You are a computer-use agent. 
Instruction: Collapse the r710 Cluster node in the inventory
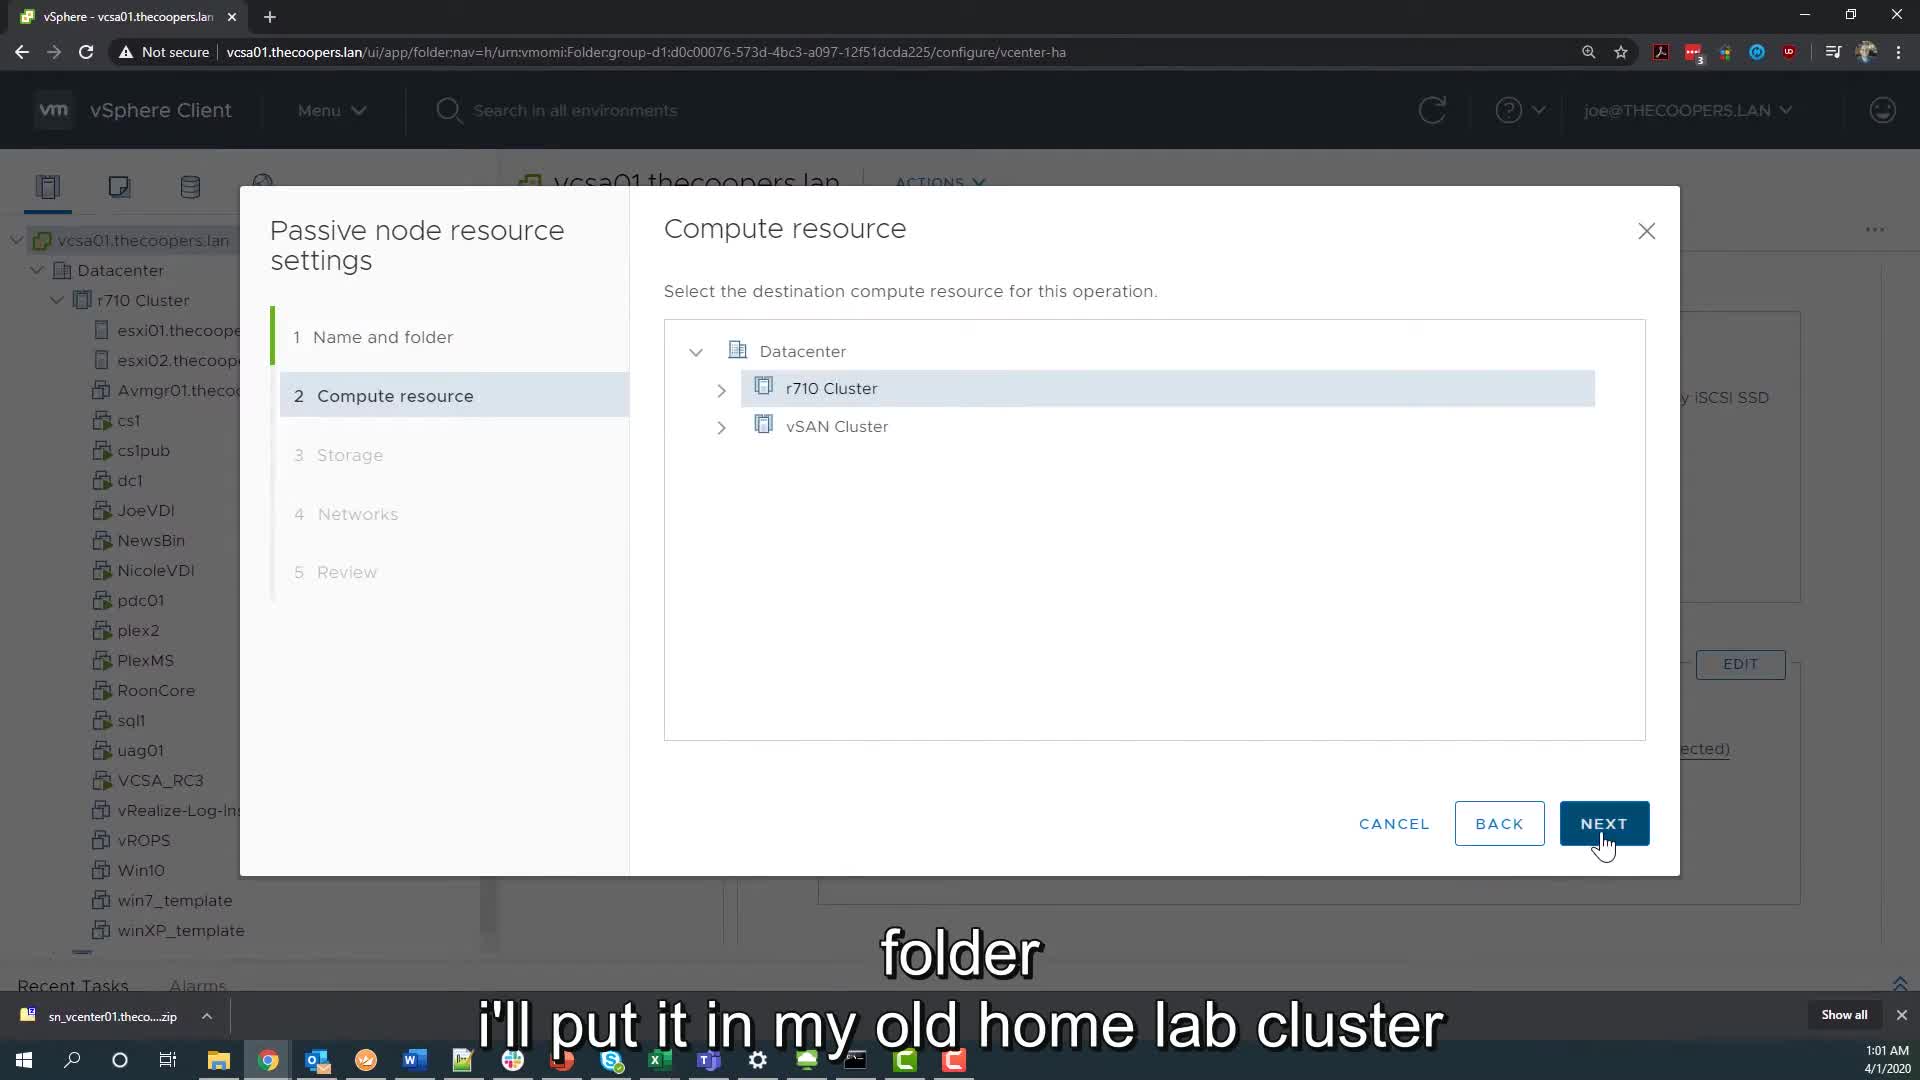pyautogui.click(x=57, y=300)
